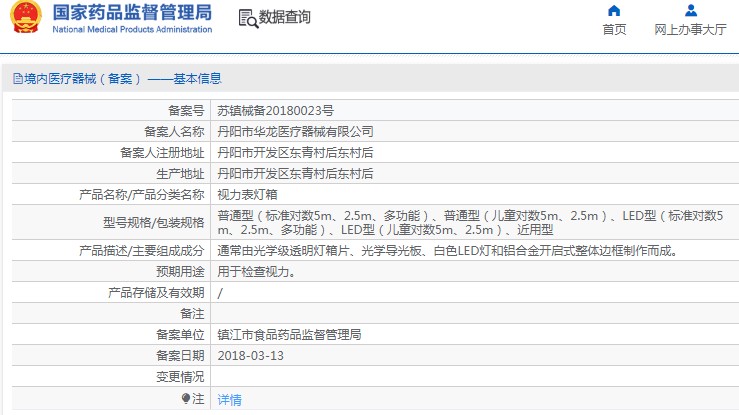Click the 产品存储及有效期 label
Screen dimensions: 739x415
click(x=156, y=293)
